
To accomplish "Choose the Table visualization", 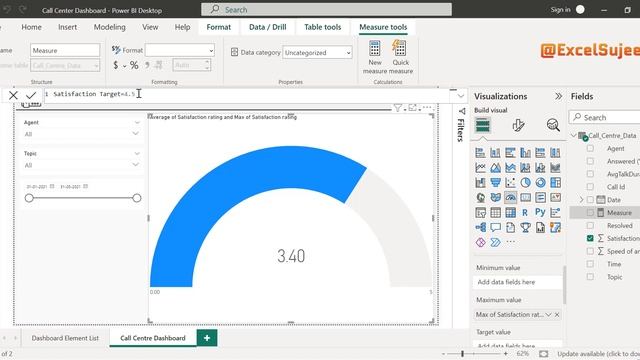I will point(496,213).
